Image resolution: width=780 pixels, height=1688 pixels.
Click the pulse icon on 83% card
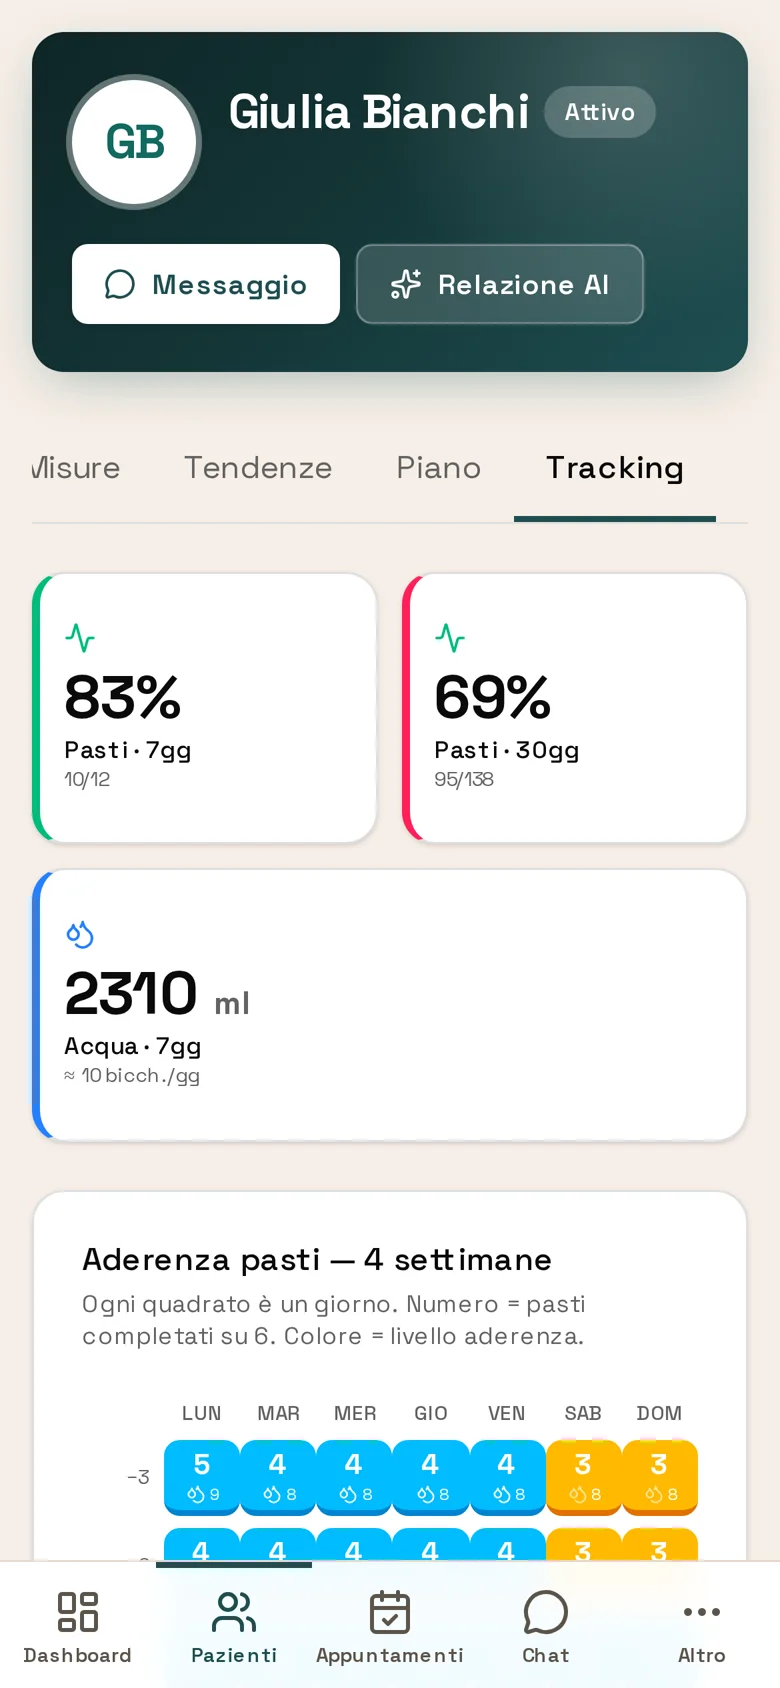[x=80, y=637]
